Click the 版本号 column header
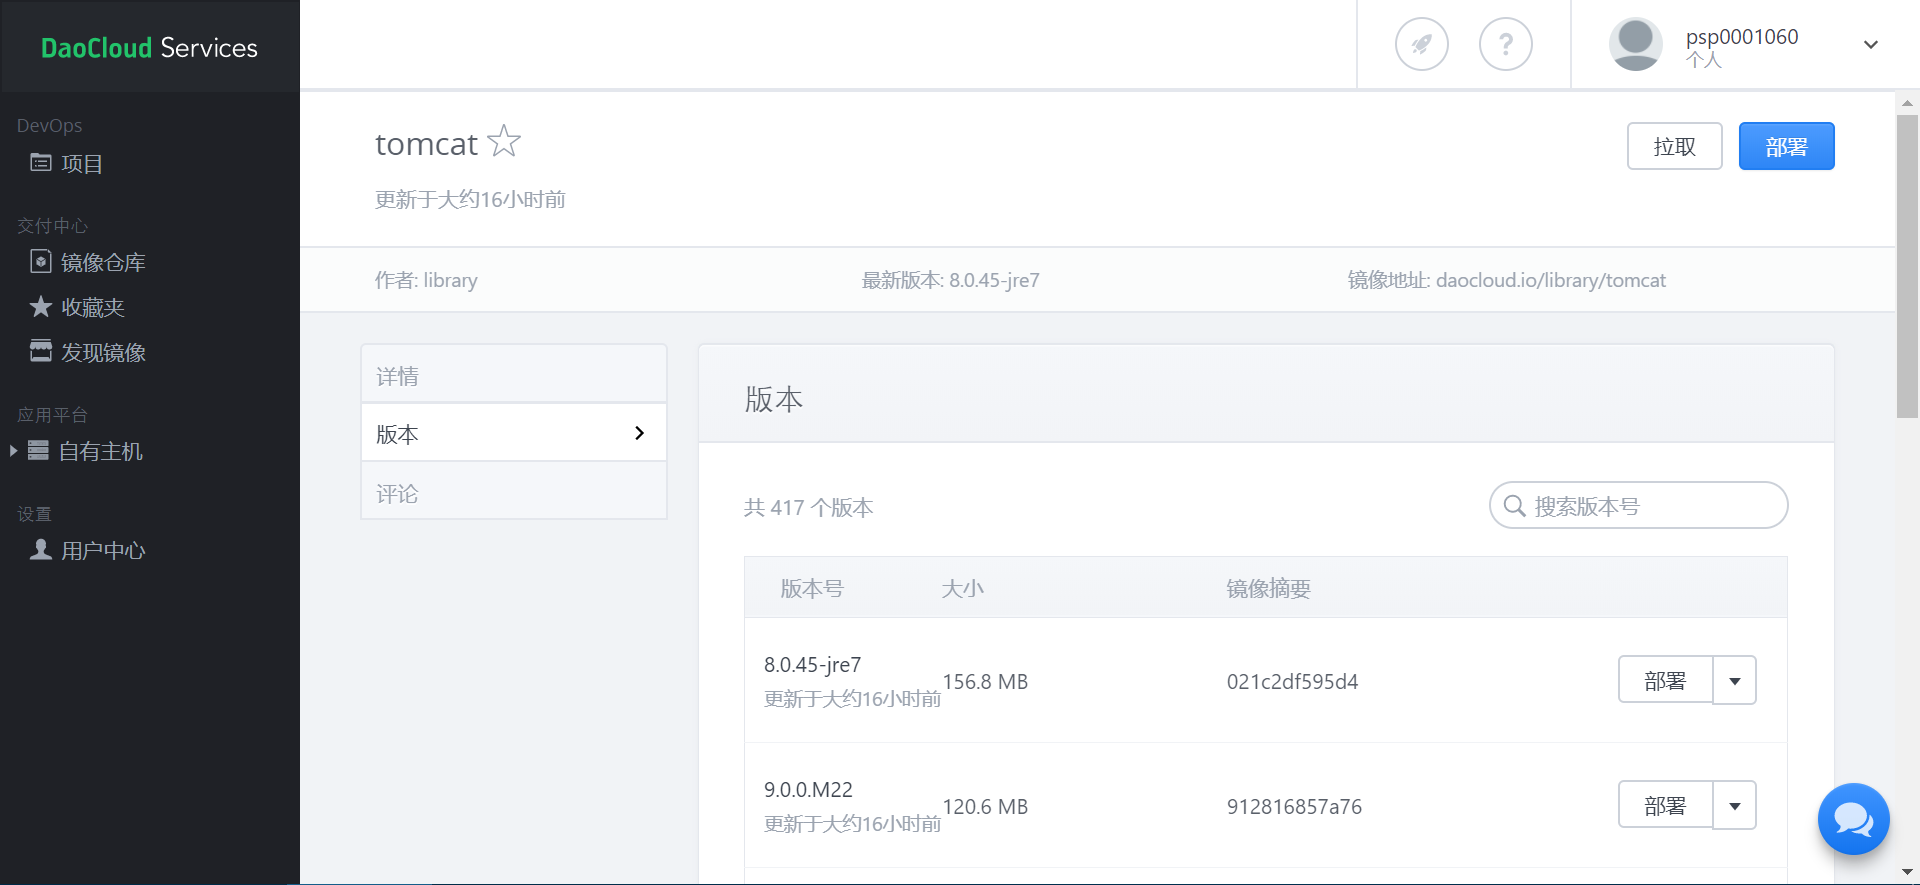Viewport: 1920px width, 885px height. click(x=812, y=588)
